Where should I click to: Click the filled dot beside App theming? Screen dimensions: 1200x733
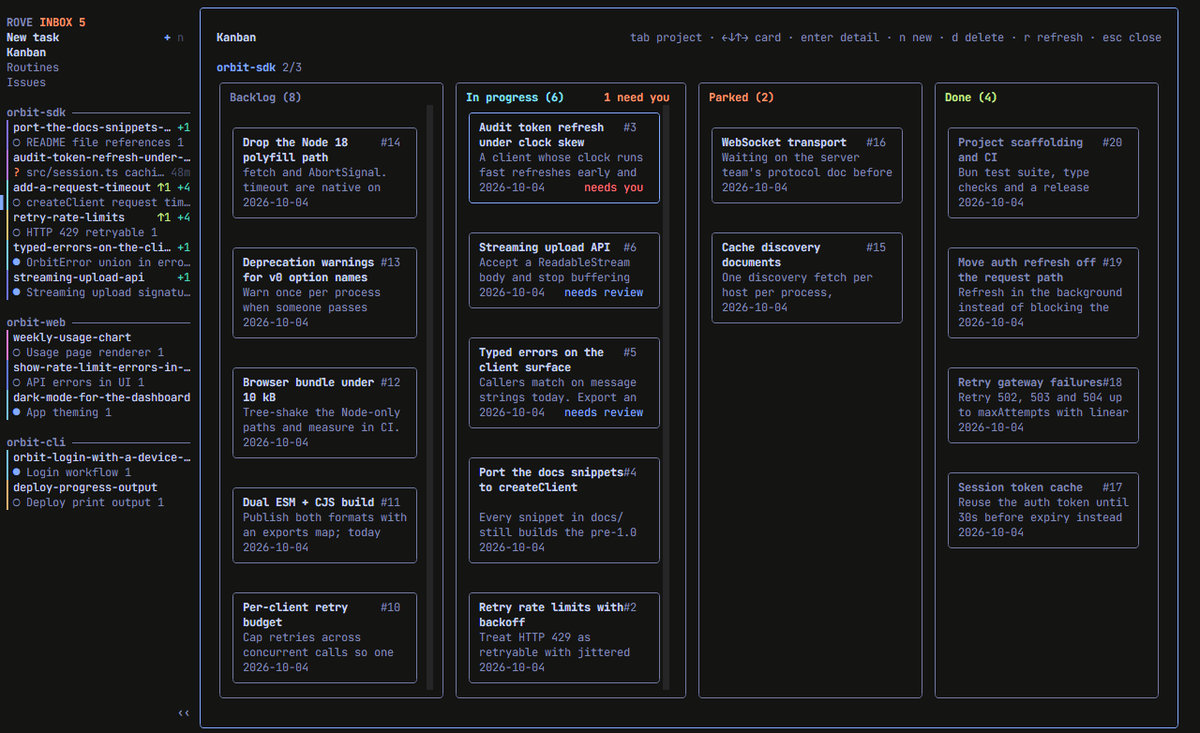17,412
